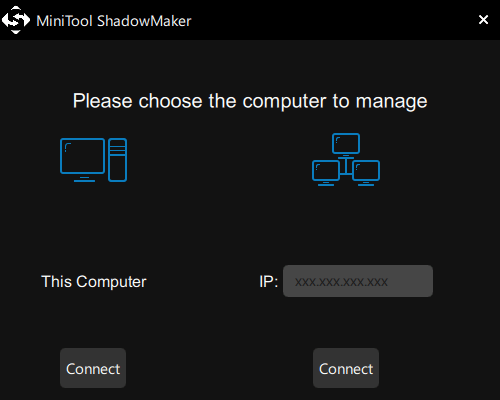Select the networked computers icon
The width and height of the screenshot is (500, 400).
346,159
